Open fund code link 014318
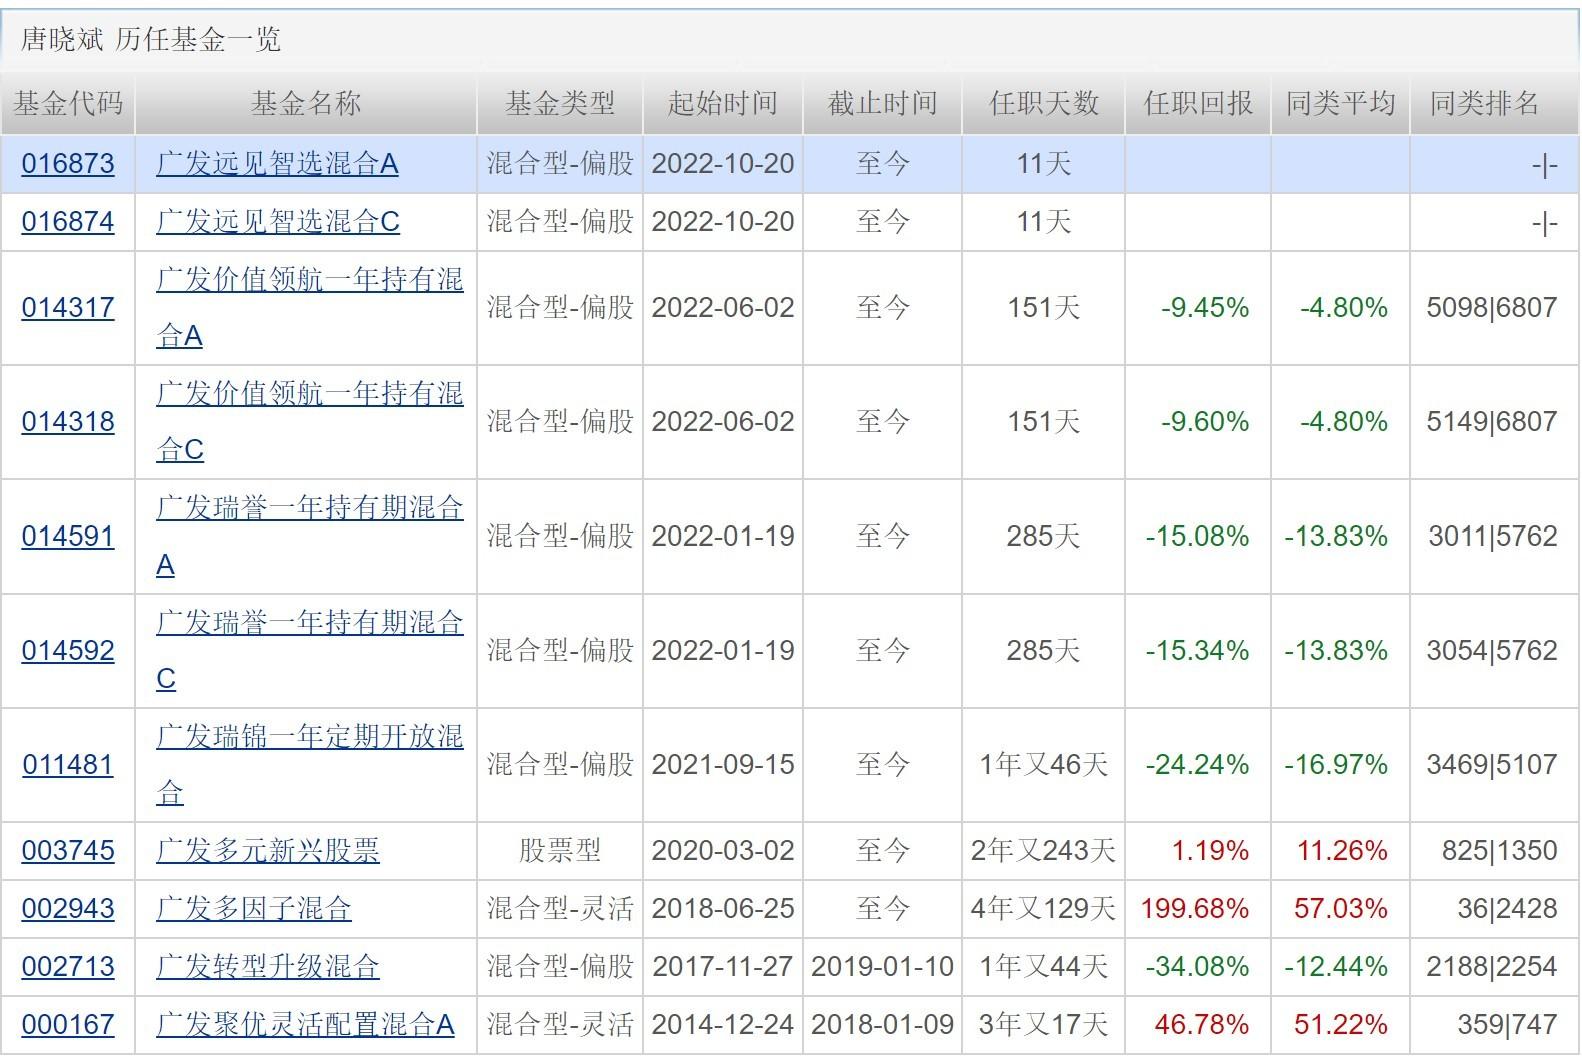This screenshot has width=1582, height=1056. coord(68,422)
